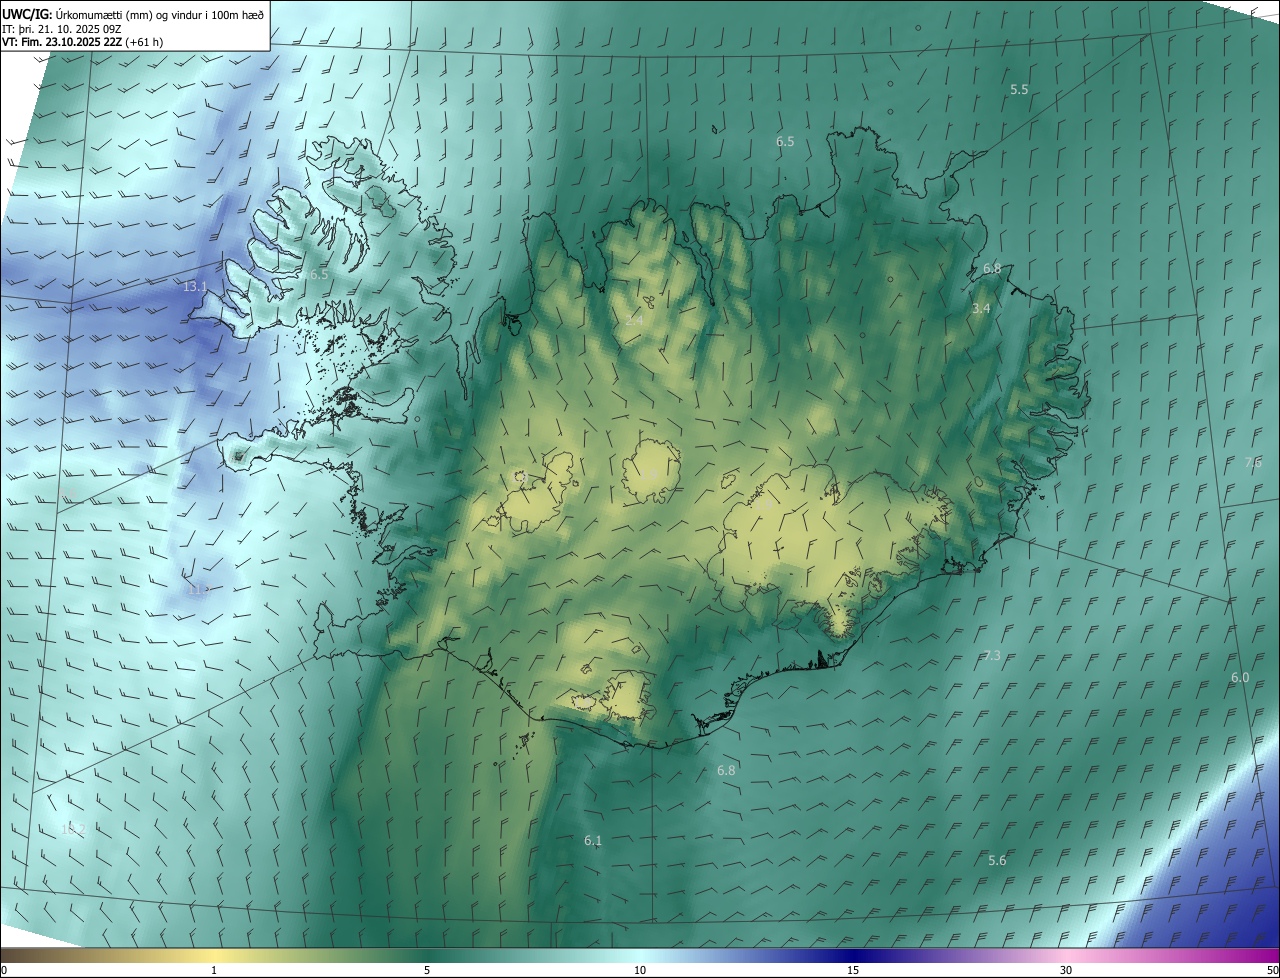This screenshot has height=978, width=1280.
Task: Click the 5.5 value label
Action: pos(1019,90)
